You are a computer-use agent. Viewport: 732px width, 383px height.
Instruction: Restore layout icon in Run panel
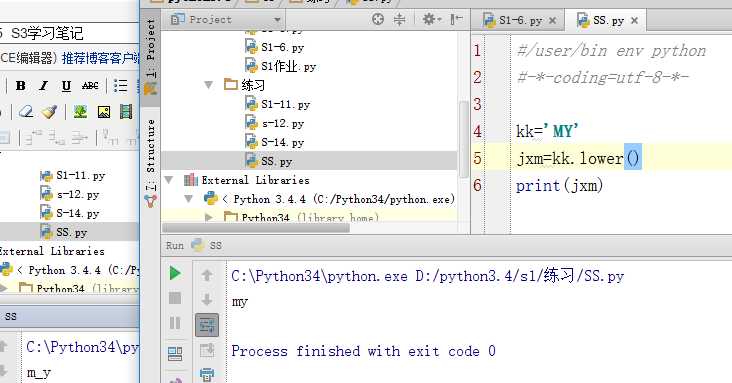175,354
